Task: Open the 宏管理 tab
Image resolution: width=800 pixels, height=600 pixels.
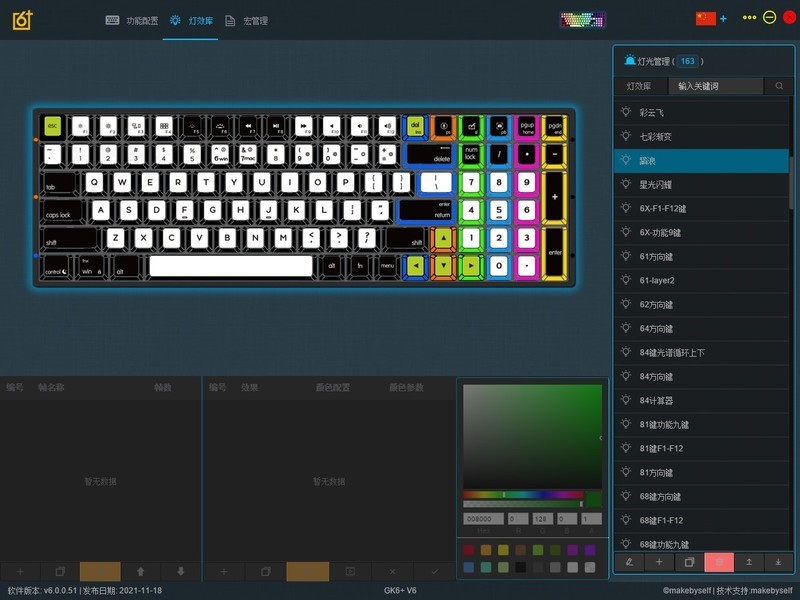Action: [x=246, y=20]
